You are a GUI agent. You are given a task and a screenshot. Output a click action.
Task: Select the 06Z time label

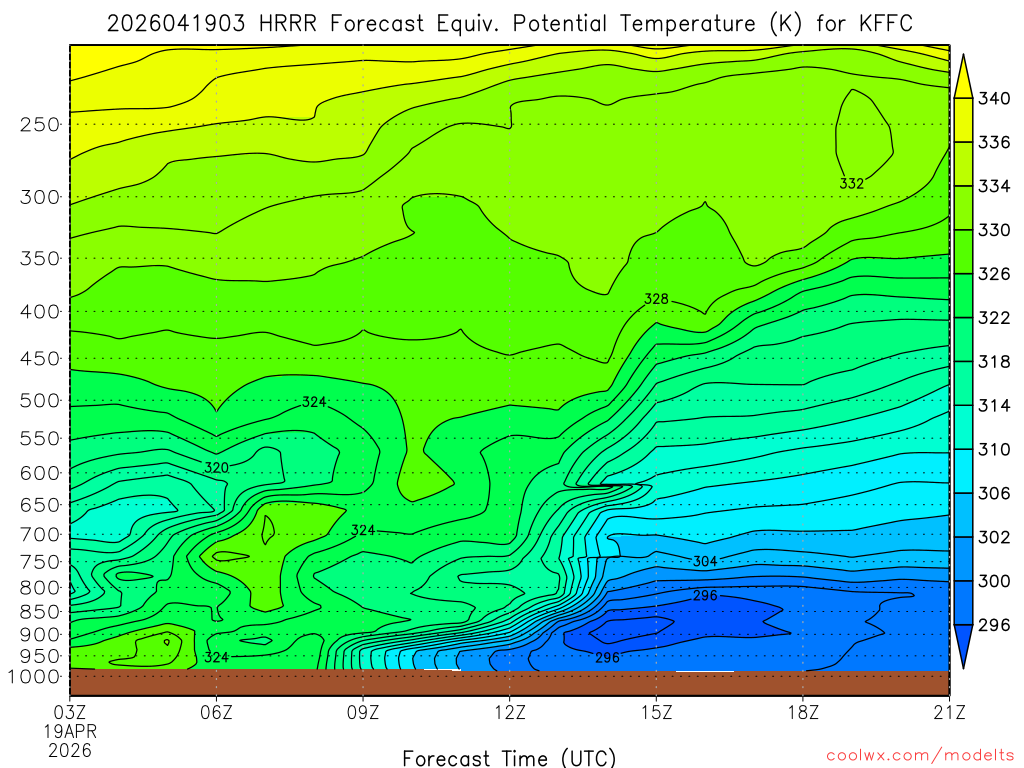[216, 712]
